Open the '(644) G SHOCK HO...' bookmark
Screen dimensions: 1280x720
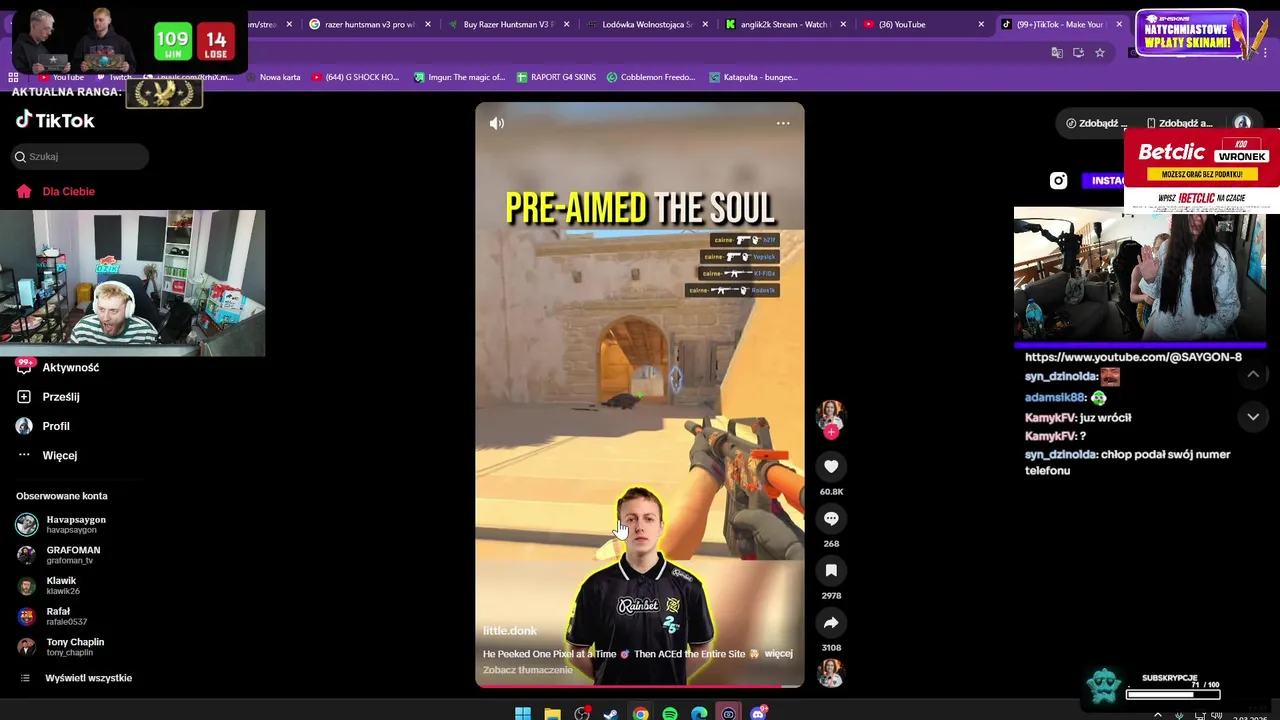[355, 77]
